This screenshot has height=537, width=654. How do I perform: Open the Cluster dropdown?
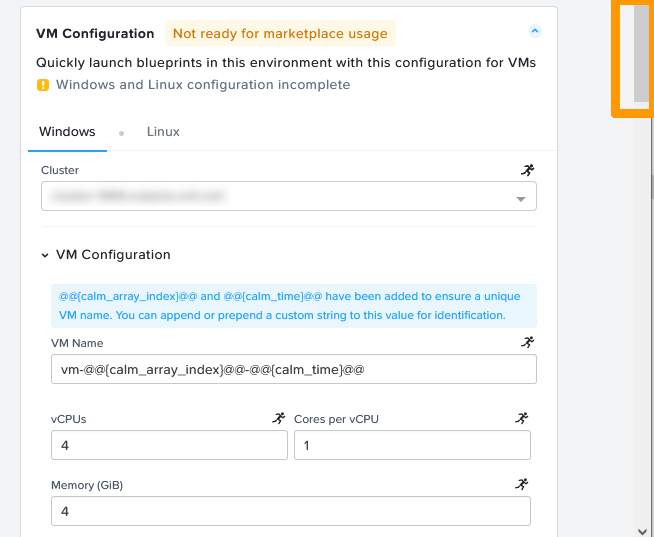click(289, 196)
